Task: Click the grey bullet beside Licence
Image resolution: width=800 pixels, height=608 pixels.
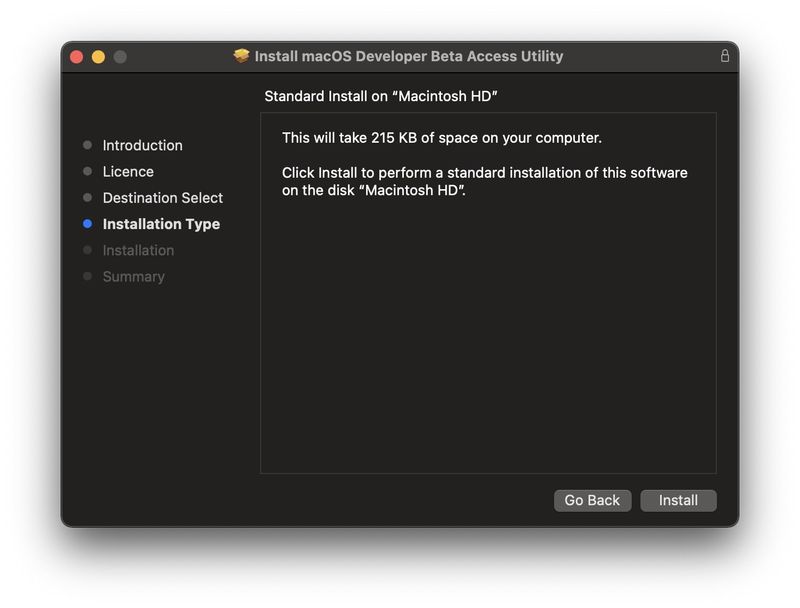Action: [87, 171]
